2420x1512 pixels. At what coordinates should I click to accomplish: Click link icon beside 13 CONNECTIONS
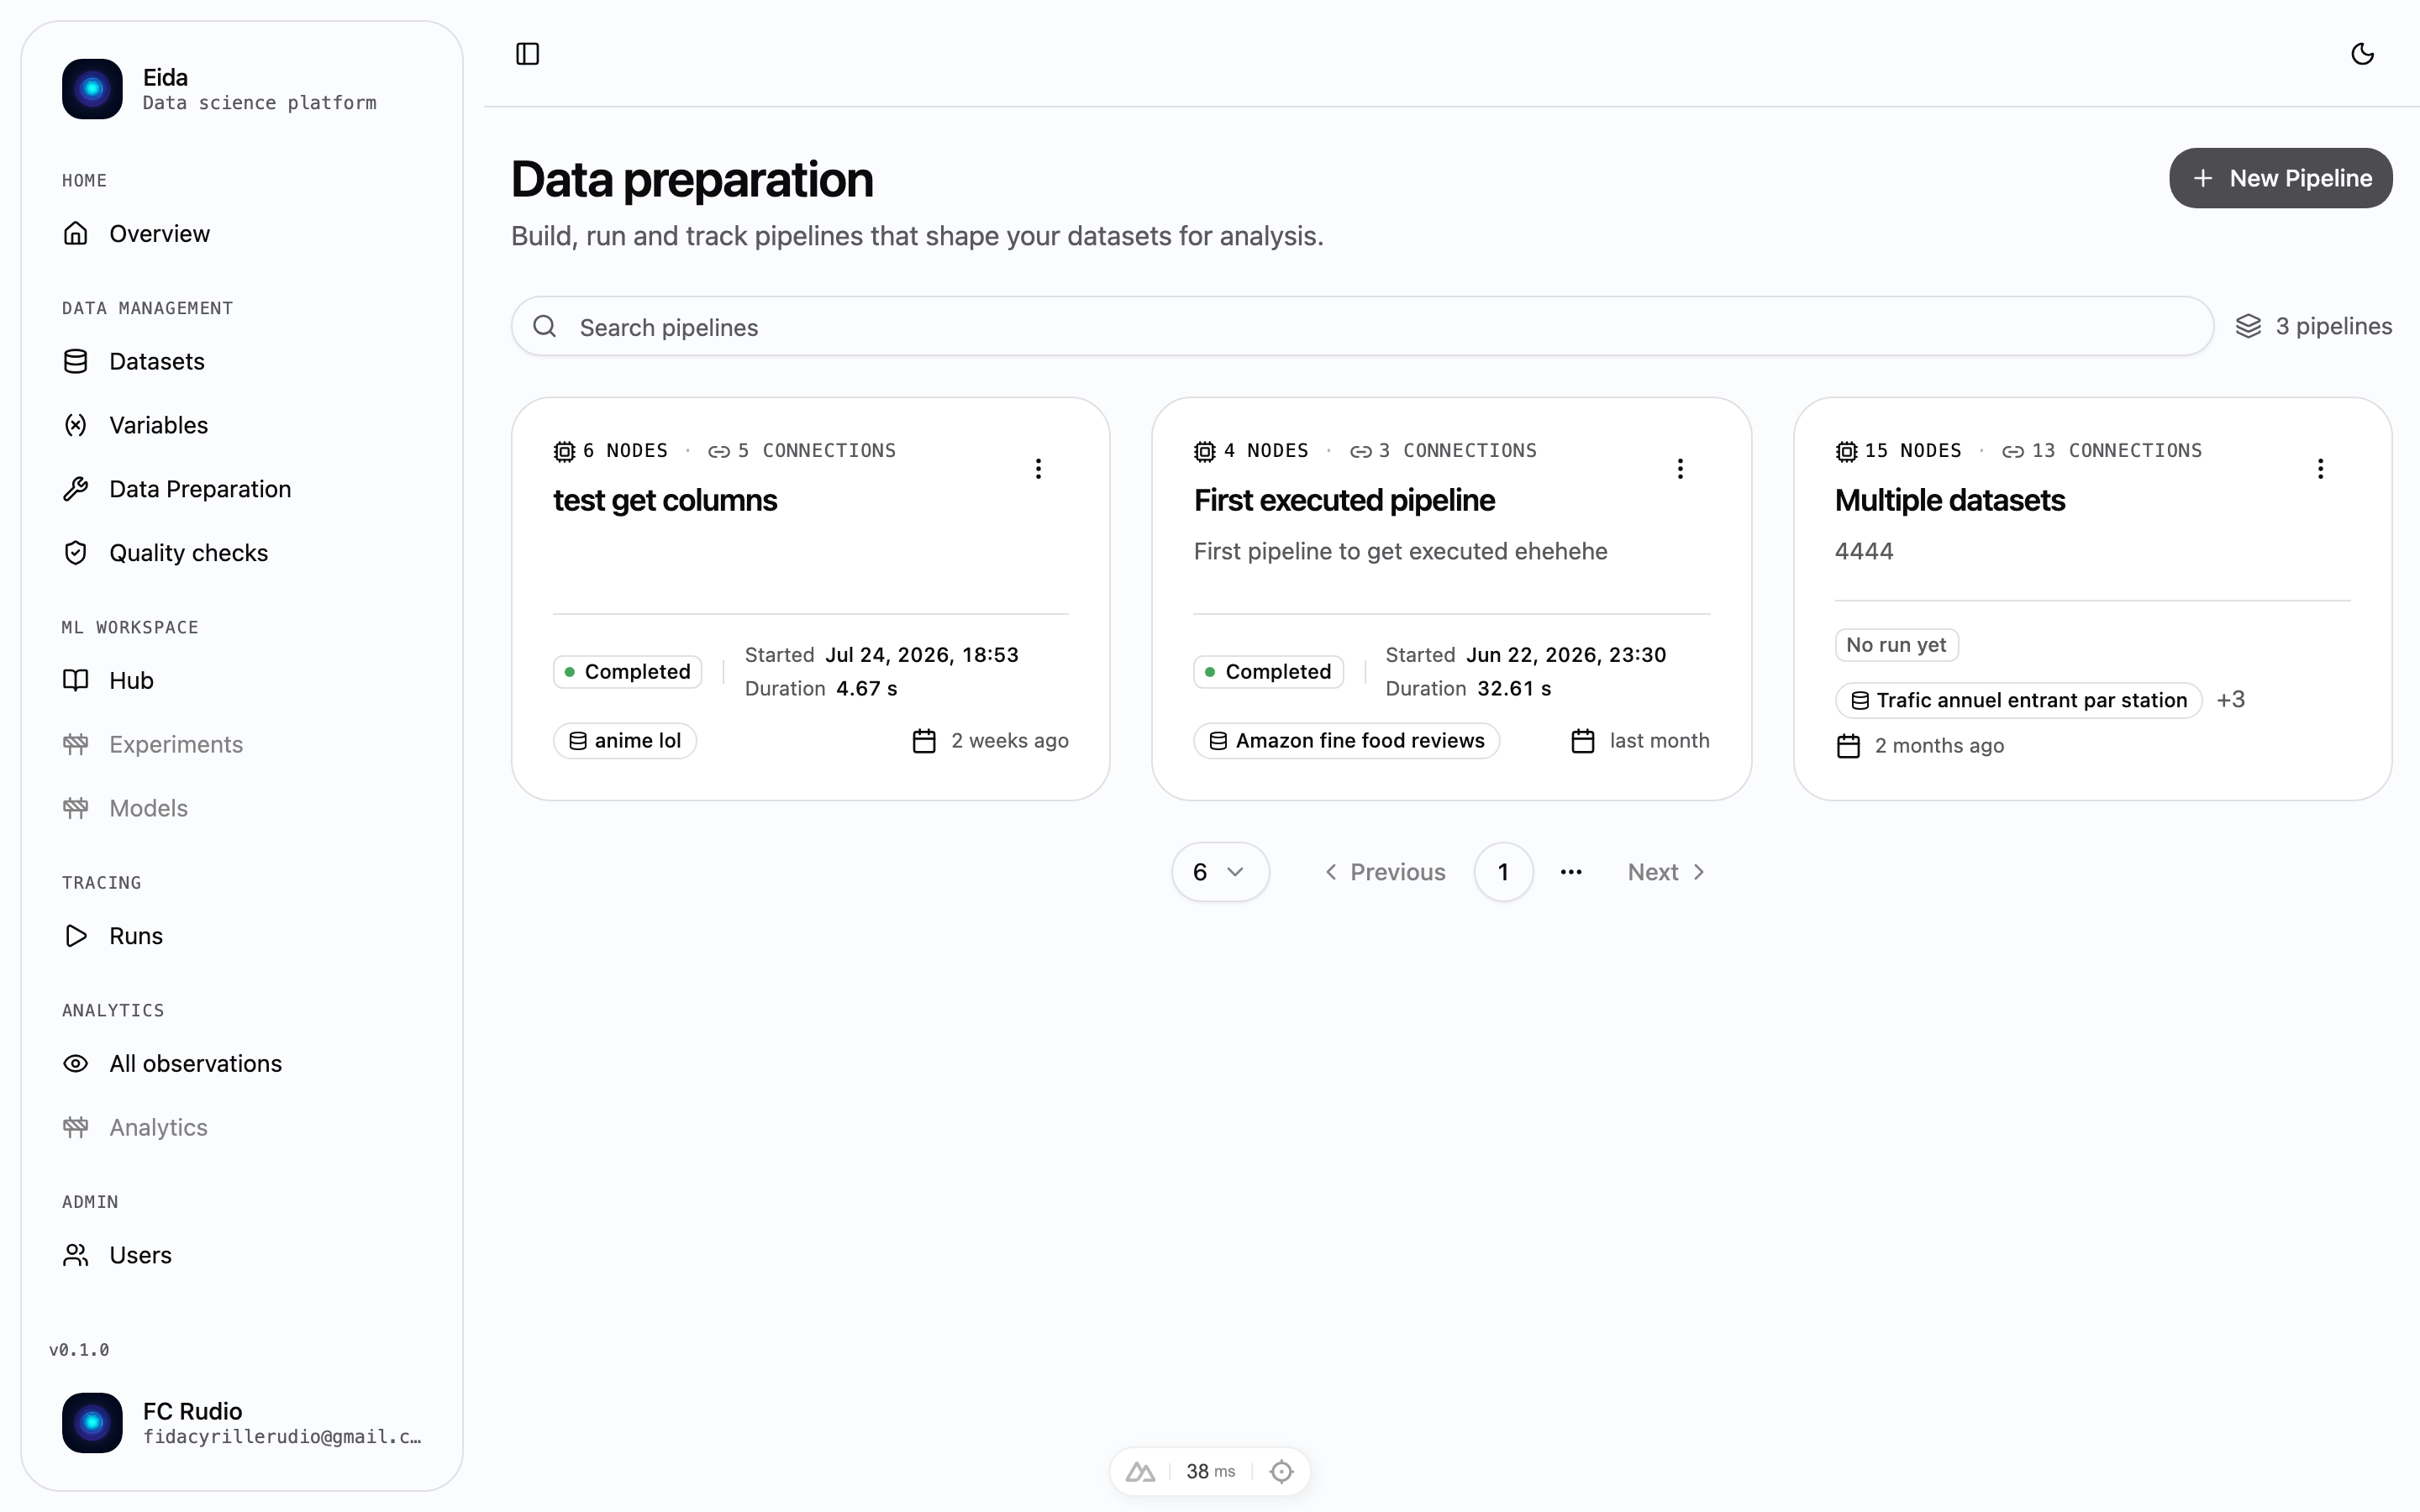coord(2012,452)
